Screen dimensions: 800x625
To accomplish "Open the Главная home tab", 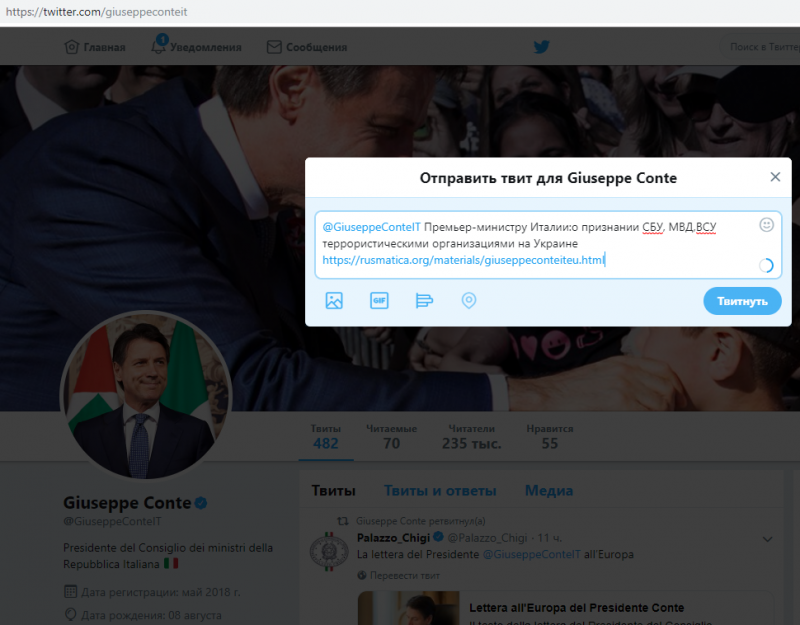I will coord(95,47).
